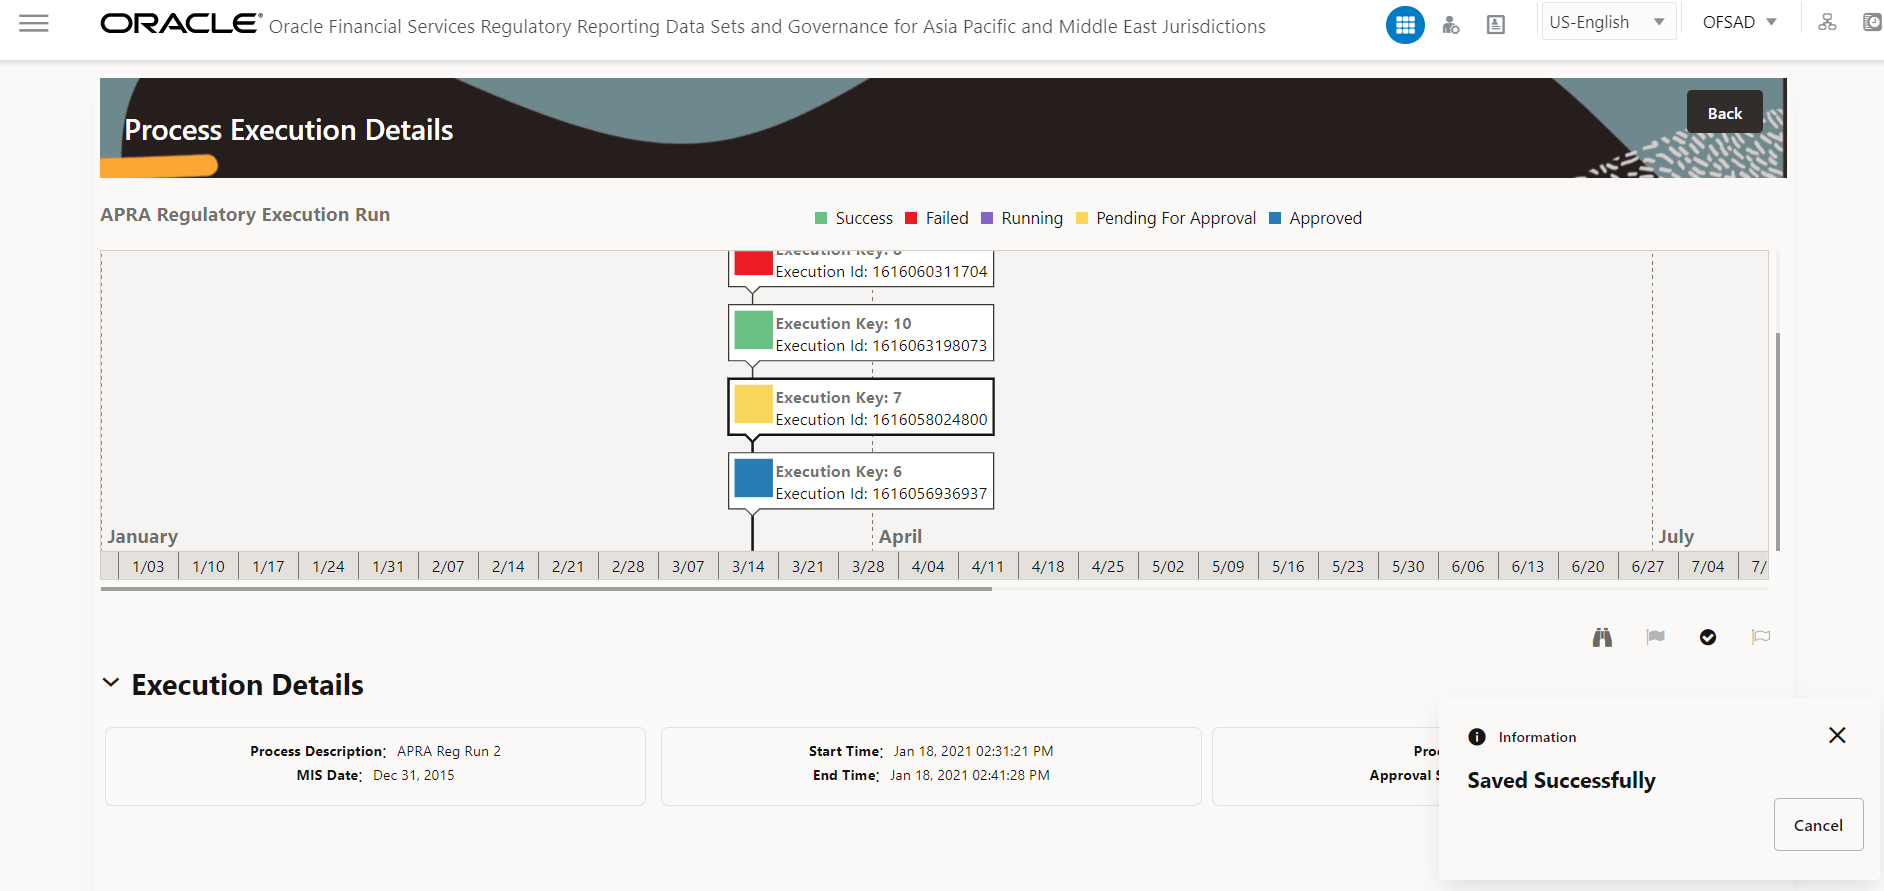Viewport: 1884px width, 891px height.
Task: Select Execution Key: 10 timeline card
Action: [861, 333]
